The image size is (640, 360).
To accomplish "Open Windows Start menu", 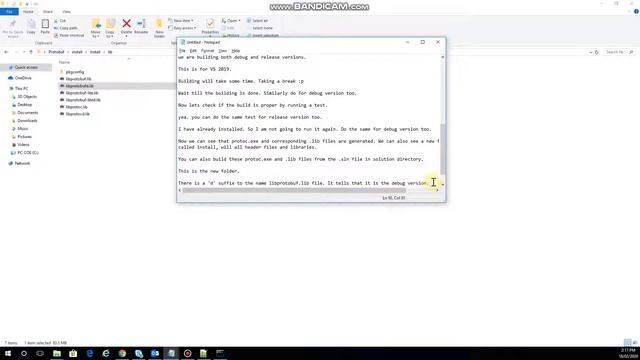I will coord(8,353).
